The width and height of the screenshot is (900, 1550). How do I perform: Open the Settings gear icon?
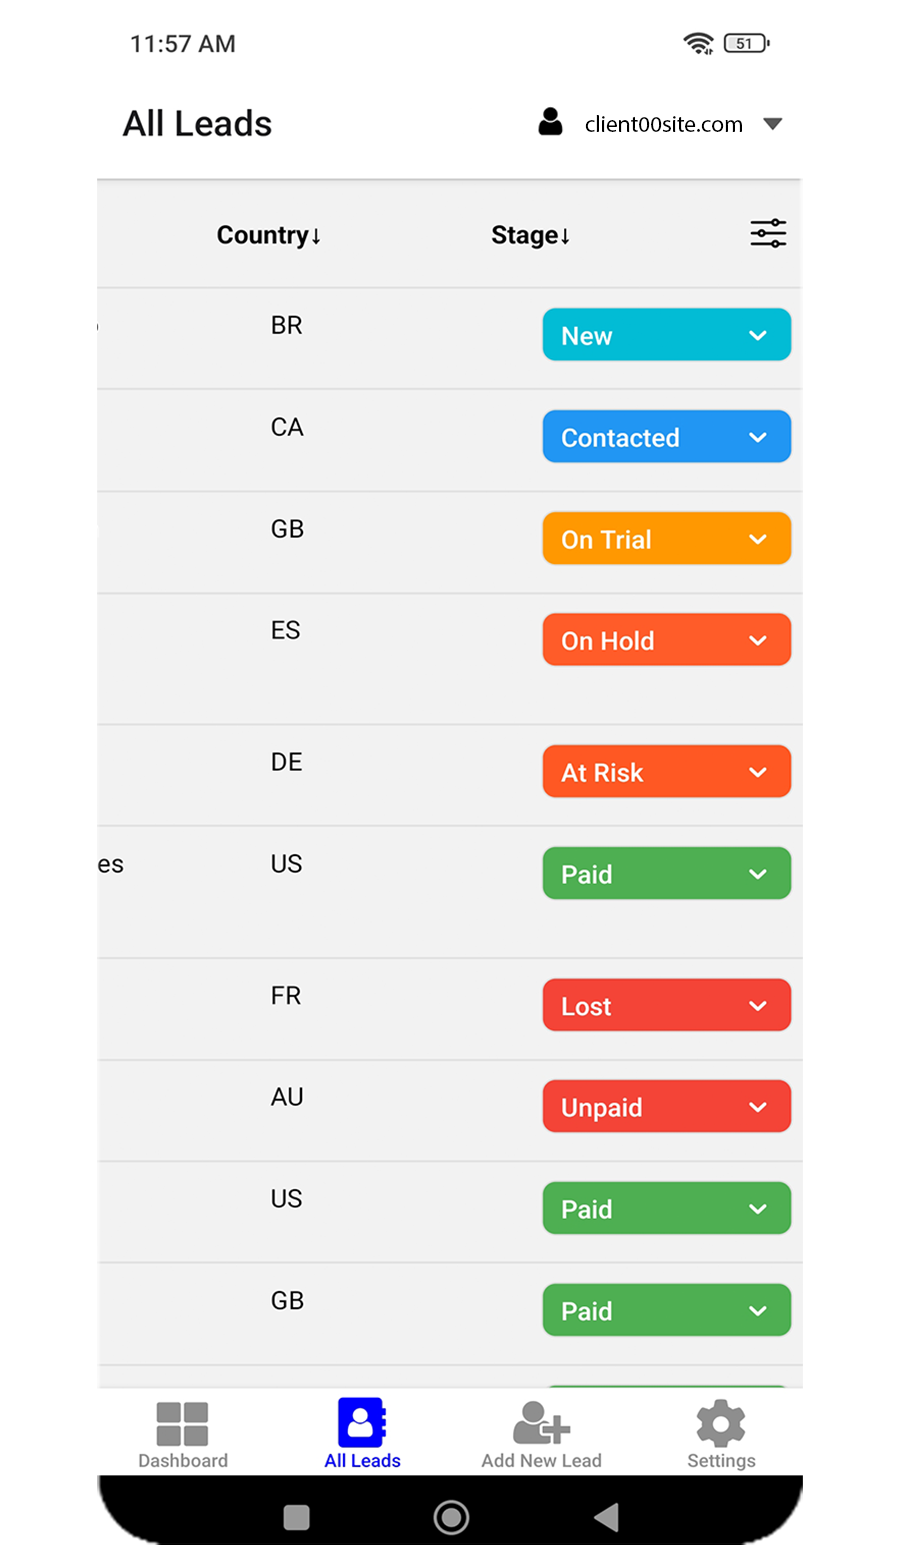(x=721, y=1423)
